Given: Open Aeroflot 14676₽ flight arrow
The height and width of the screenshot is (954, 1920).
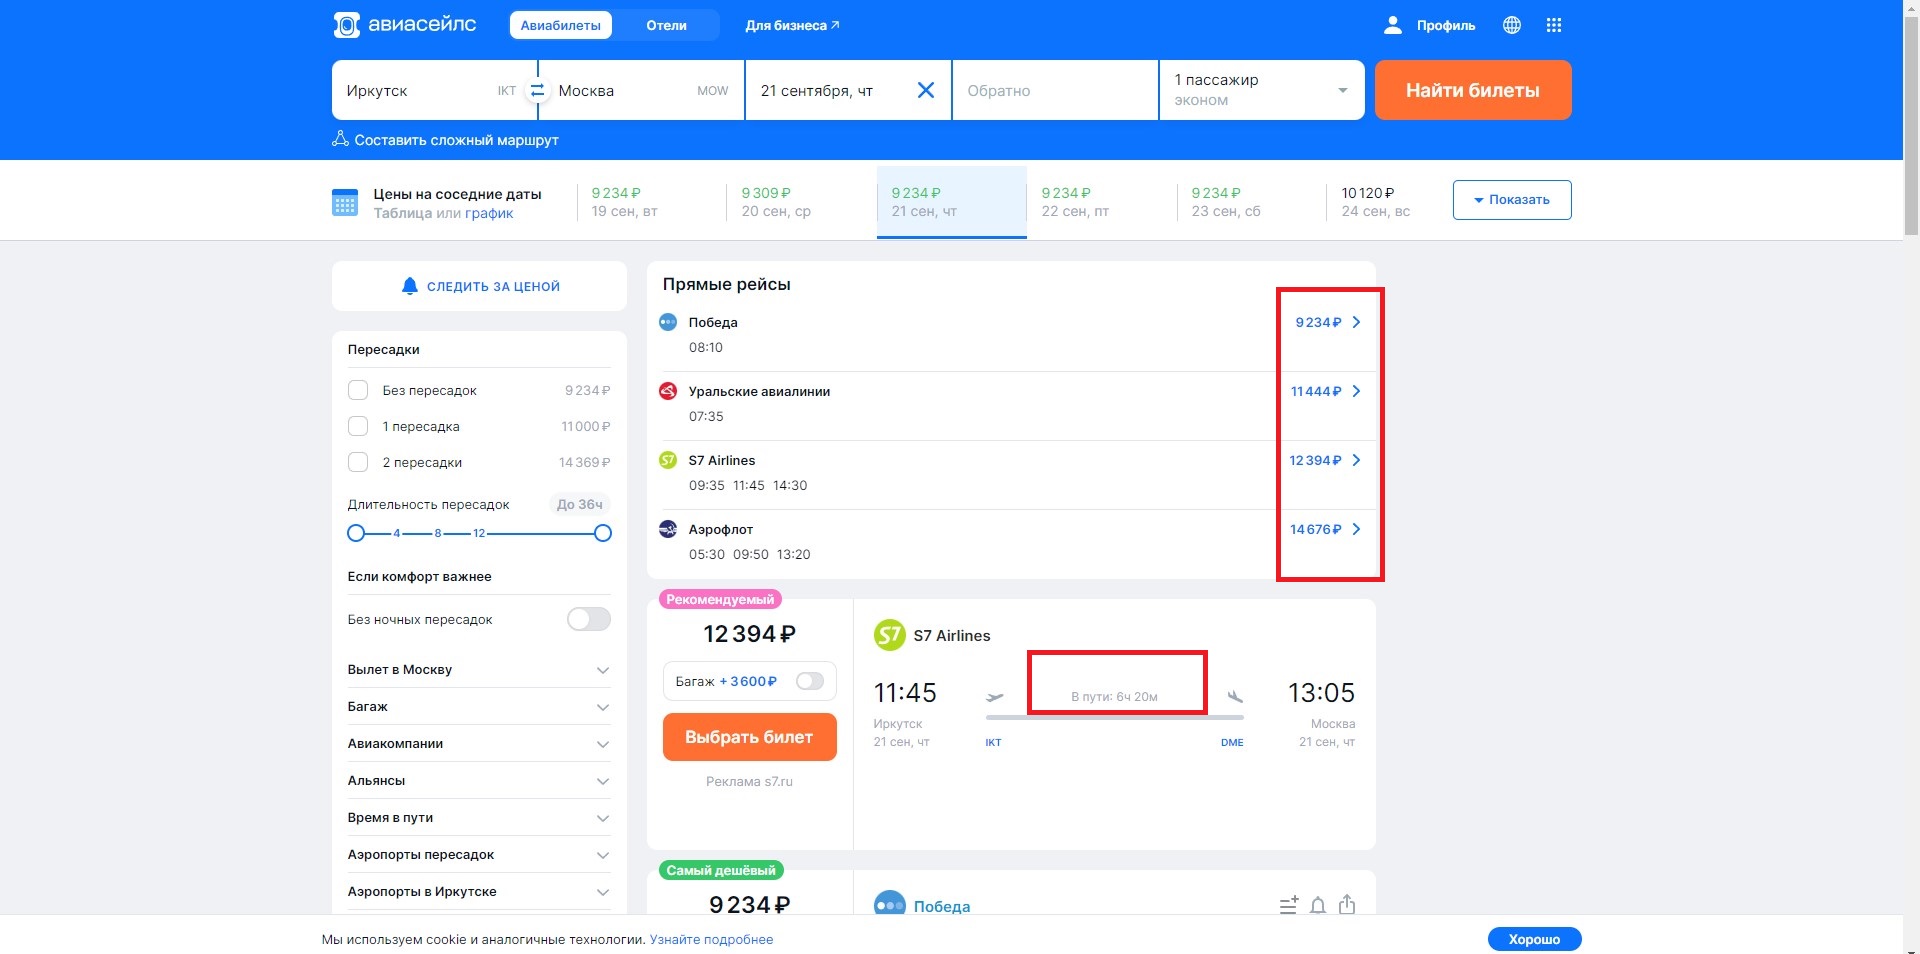Looking at the screenshot, I should coord(1356,529).
